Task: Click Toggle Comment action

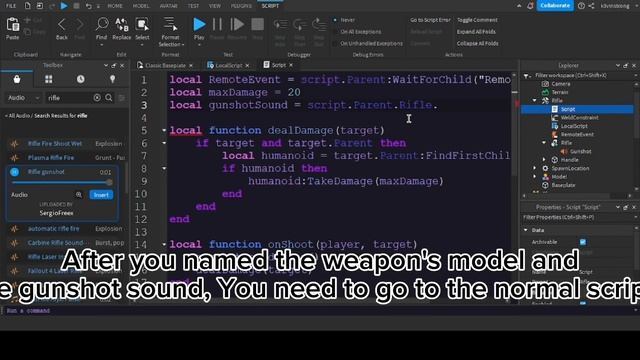Action: (x=477, y=20)
